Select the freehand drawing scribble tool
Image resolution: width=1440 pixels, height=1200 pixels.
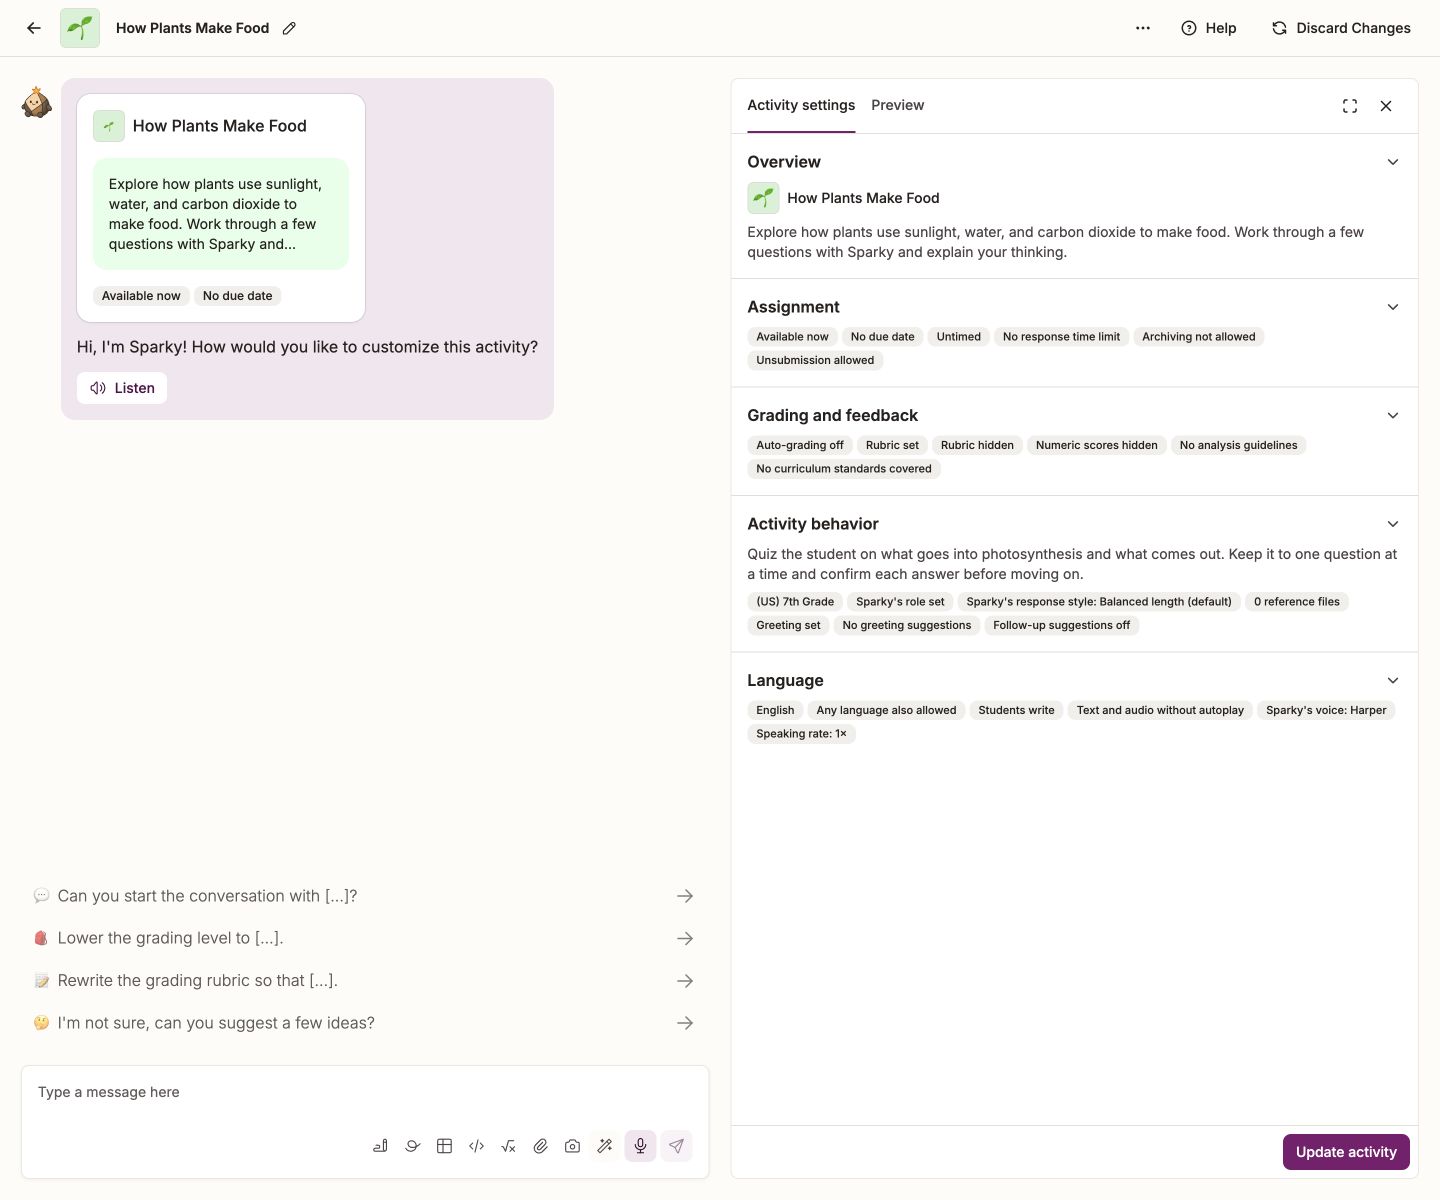pos(412,1146)
